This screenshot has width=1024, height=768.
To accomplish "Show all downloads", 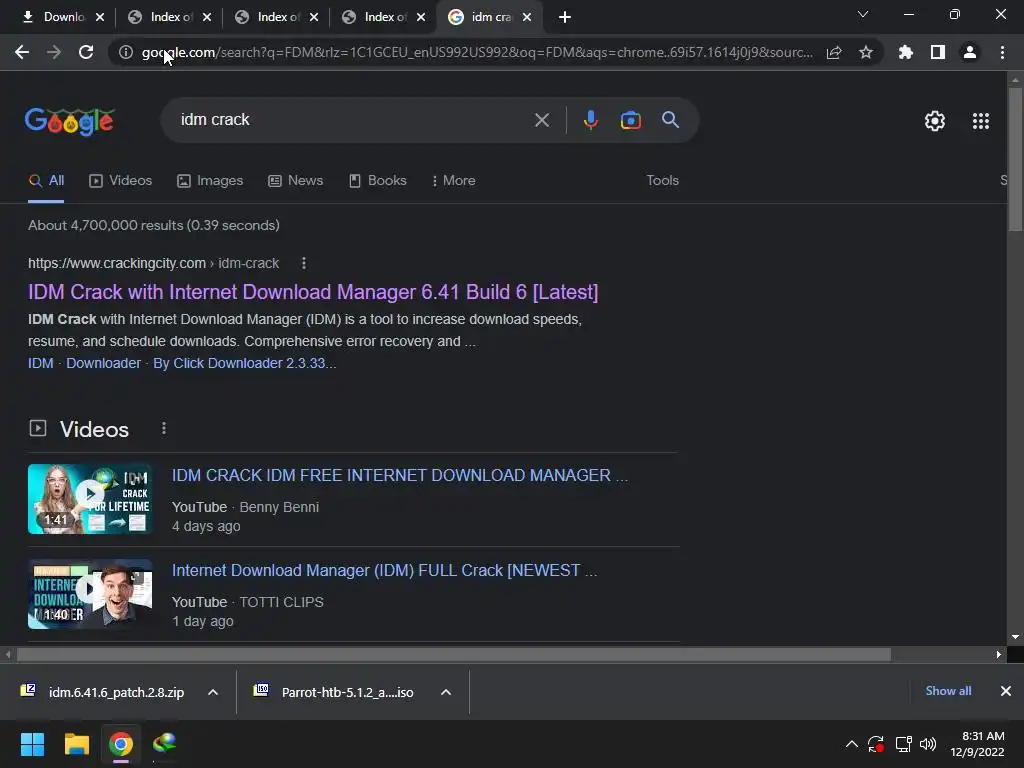I will [948, 691].
